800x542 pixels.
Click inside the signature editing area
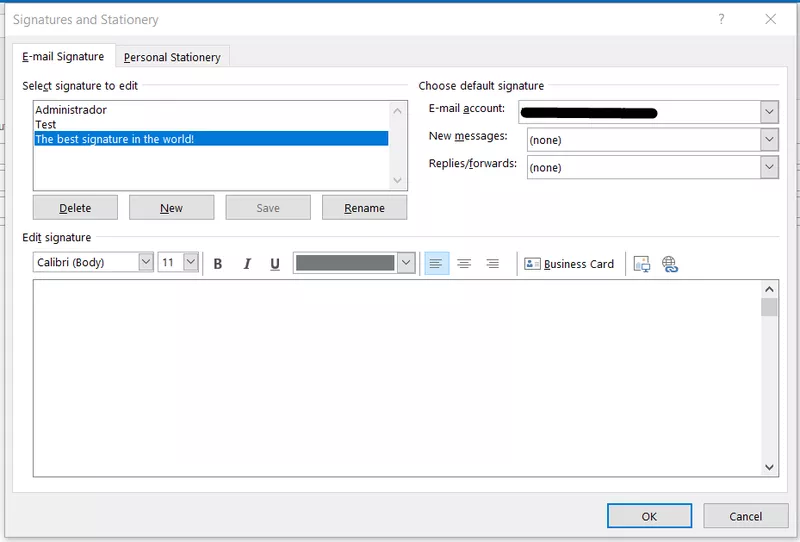click(397, 378)
